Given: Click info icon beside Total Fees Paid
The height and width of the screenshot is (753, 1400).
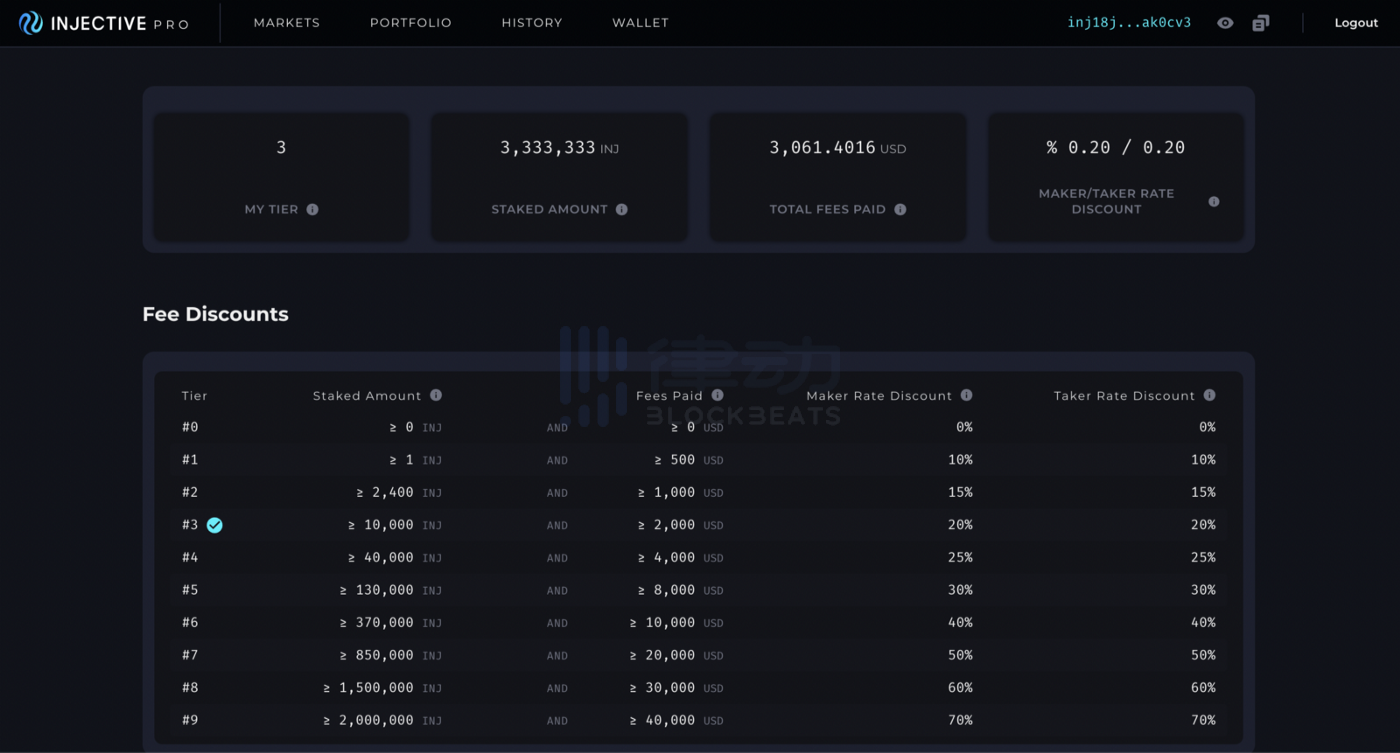Looking at the screenshot, I should pos(900,209).
